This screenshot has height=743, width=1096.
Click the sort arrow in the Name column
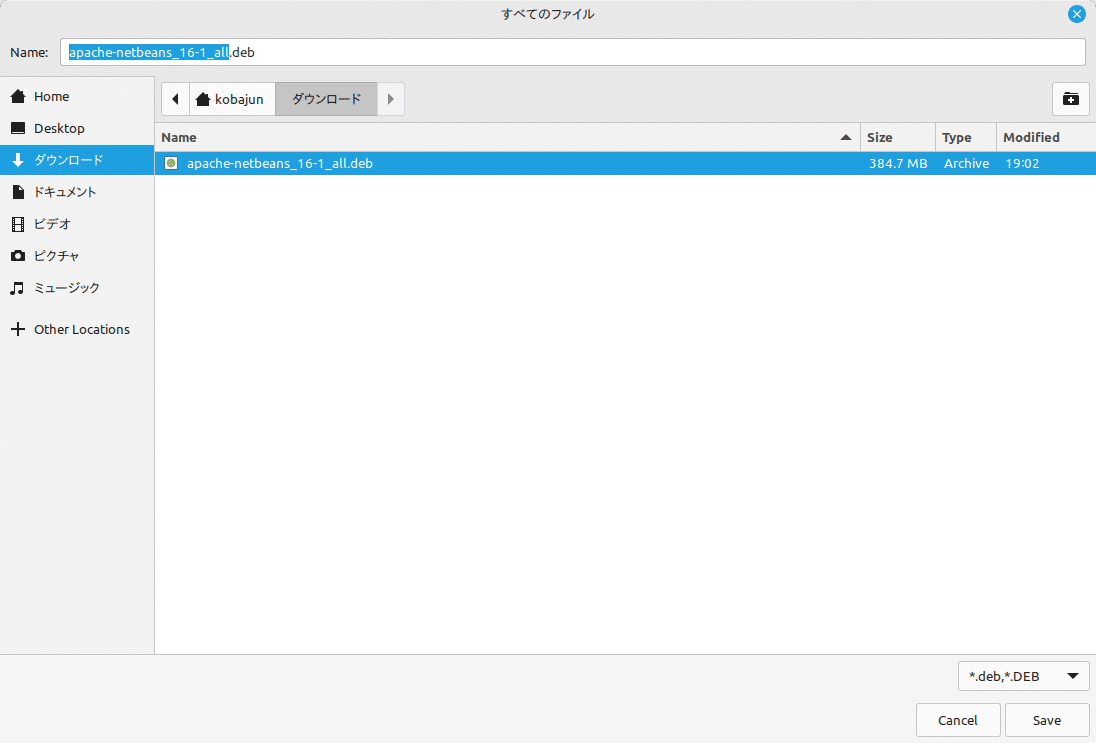846,137
